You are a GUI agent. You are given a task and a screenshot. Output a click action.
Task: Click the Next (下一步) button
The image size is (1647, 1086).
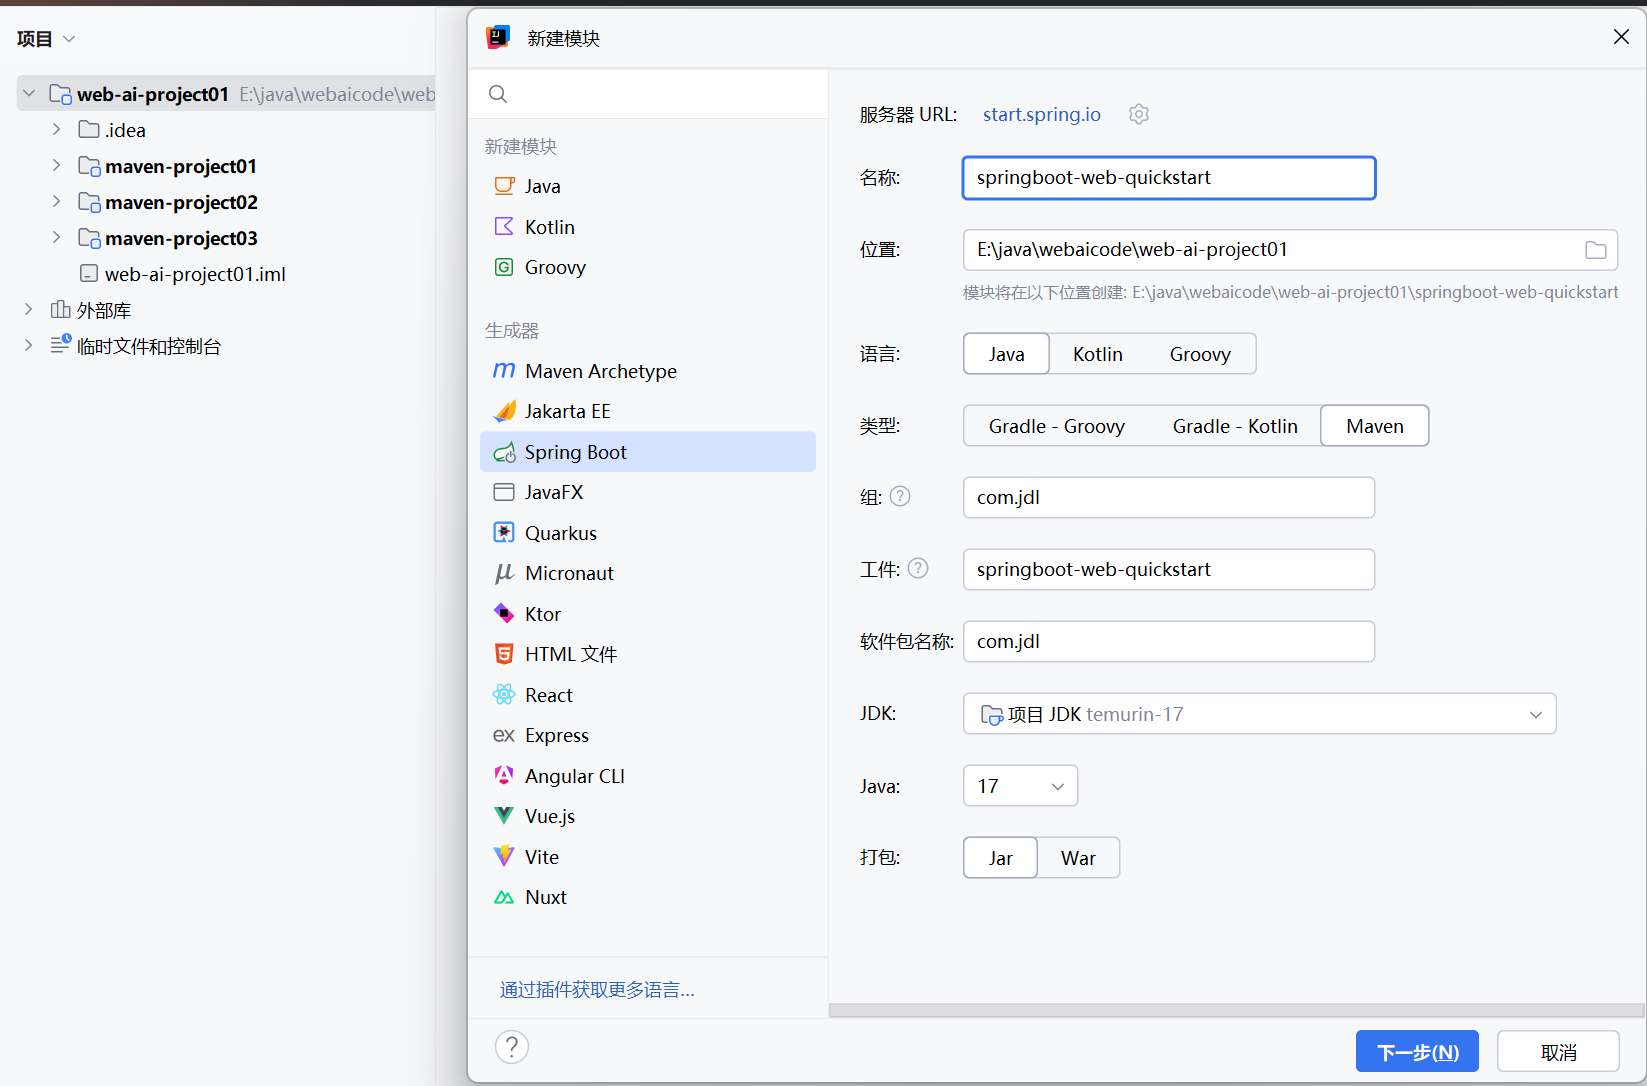pos(1417,1052)
